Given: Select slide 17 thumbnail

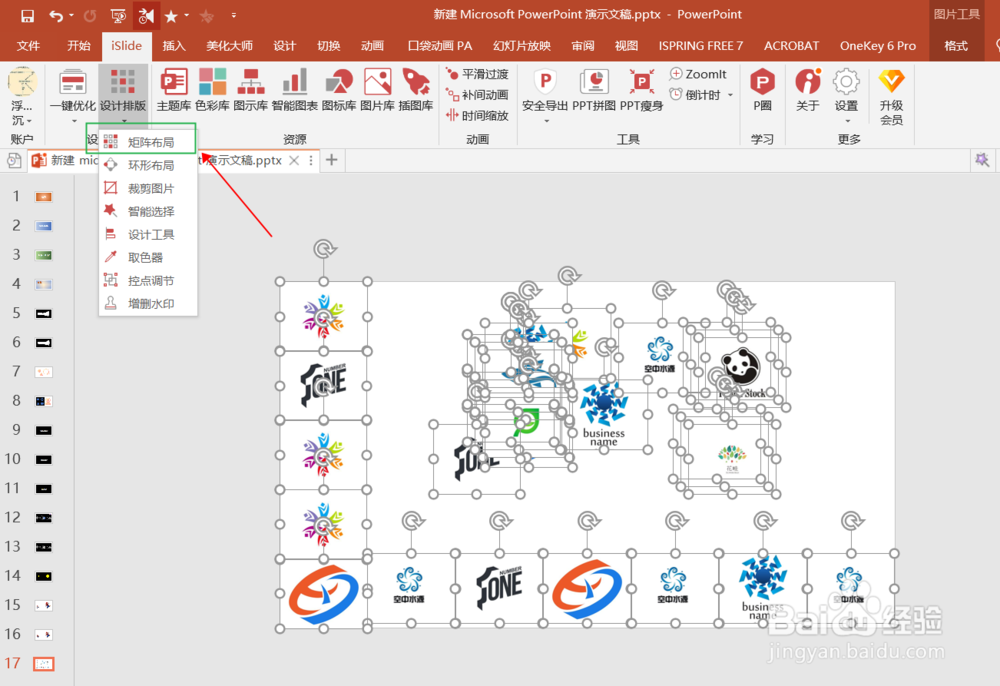Looking at the screenshot, I should point(43,664).
